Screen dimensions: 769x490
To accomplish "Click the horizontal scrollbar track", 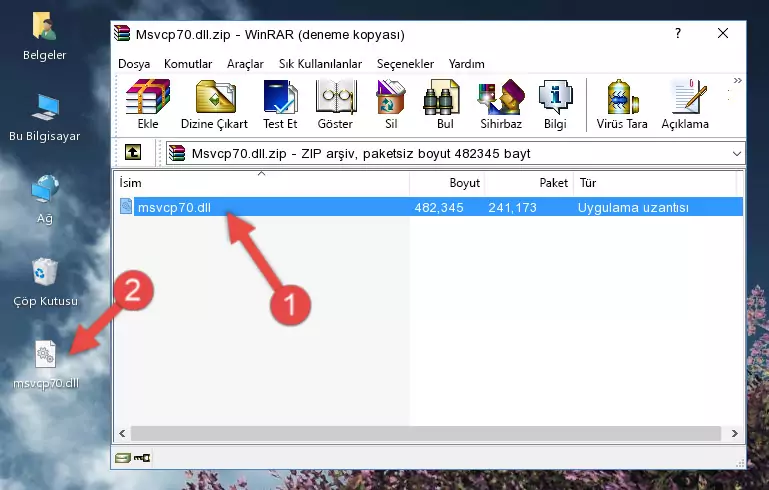I will coord(426,433).
